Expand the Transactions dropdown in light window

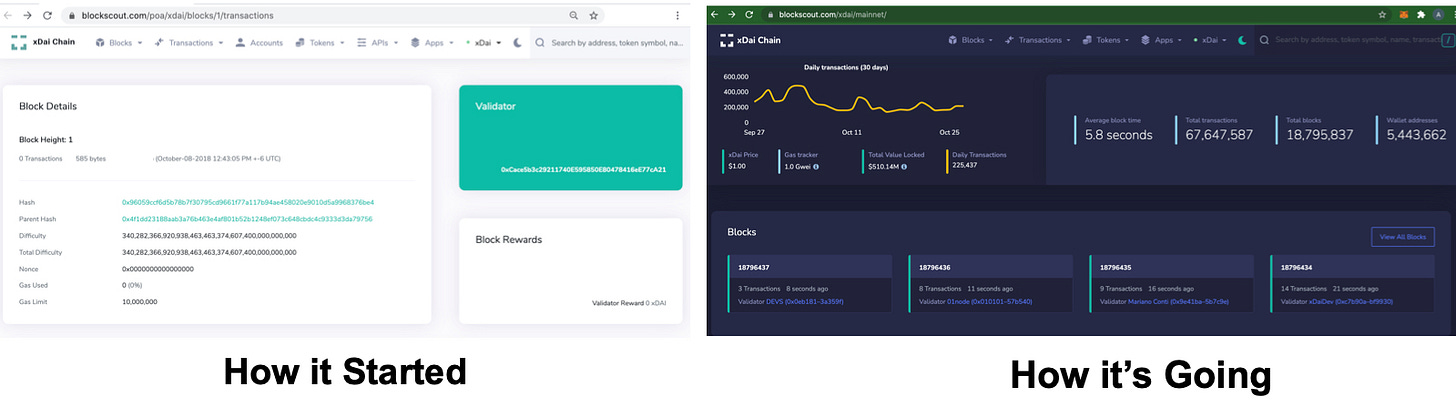[187, 43]
